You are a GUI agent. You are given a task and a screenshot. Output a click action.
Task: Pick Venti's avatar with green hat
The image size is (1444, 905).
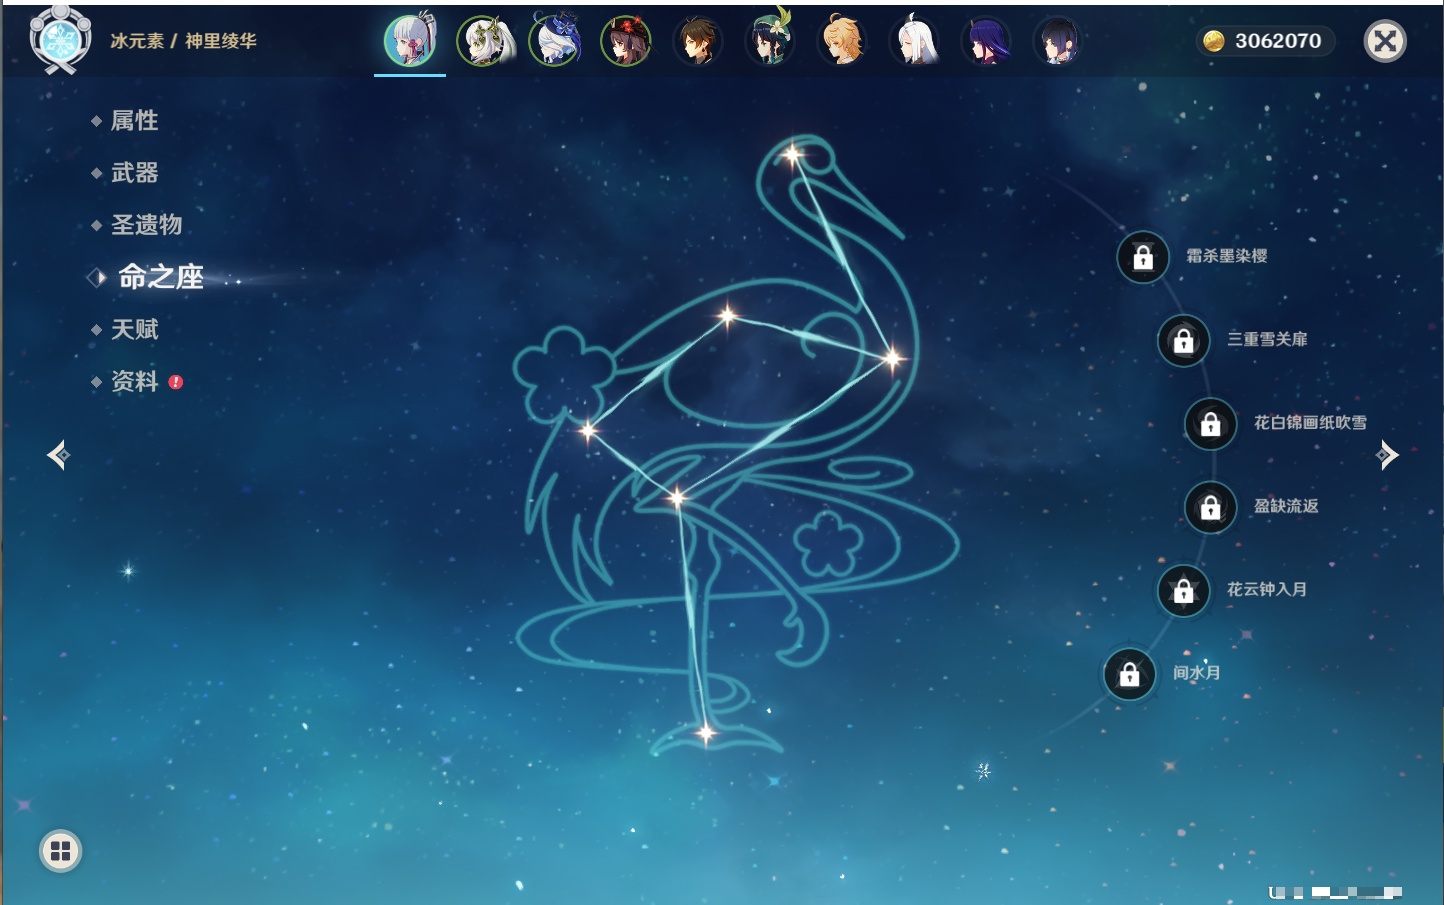[x=770, y=42]
